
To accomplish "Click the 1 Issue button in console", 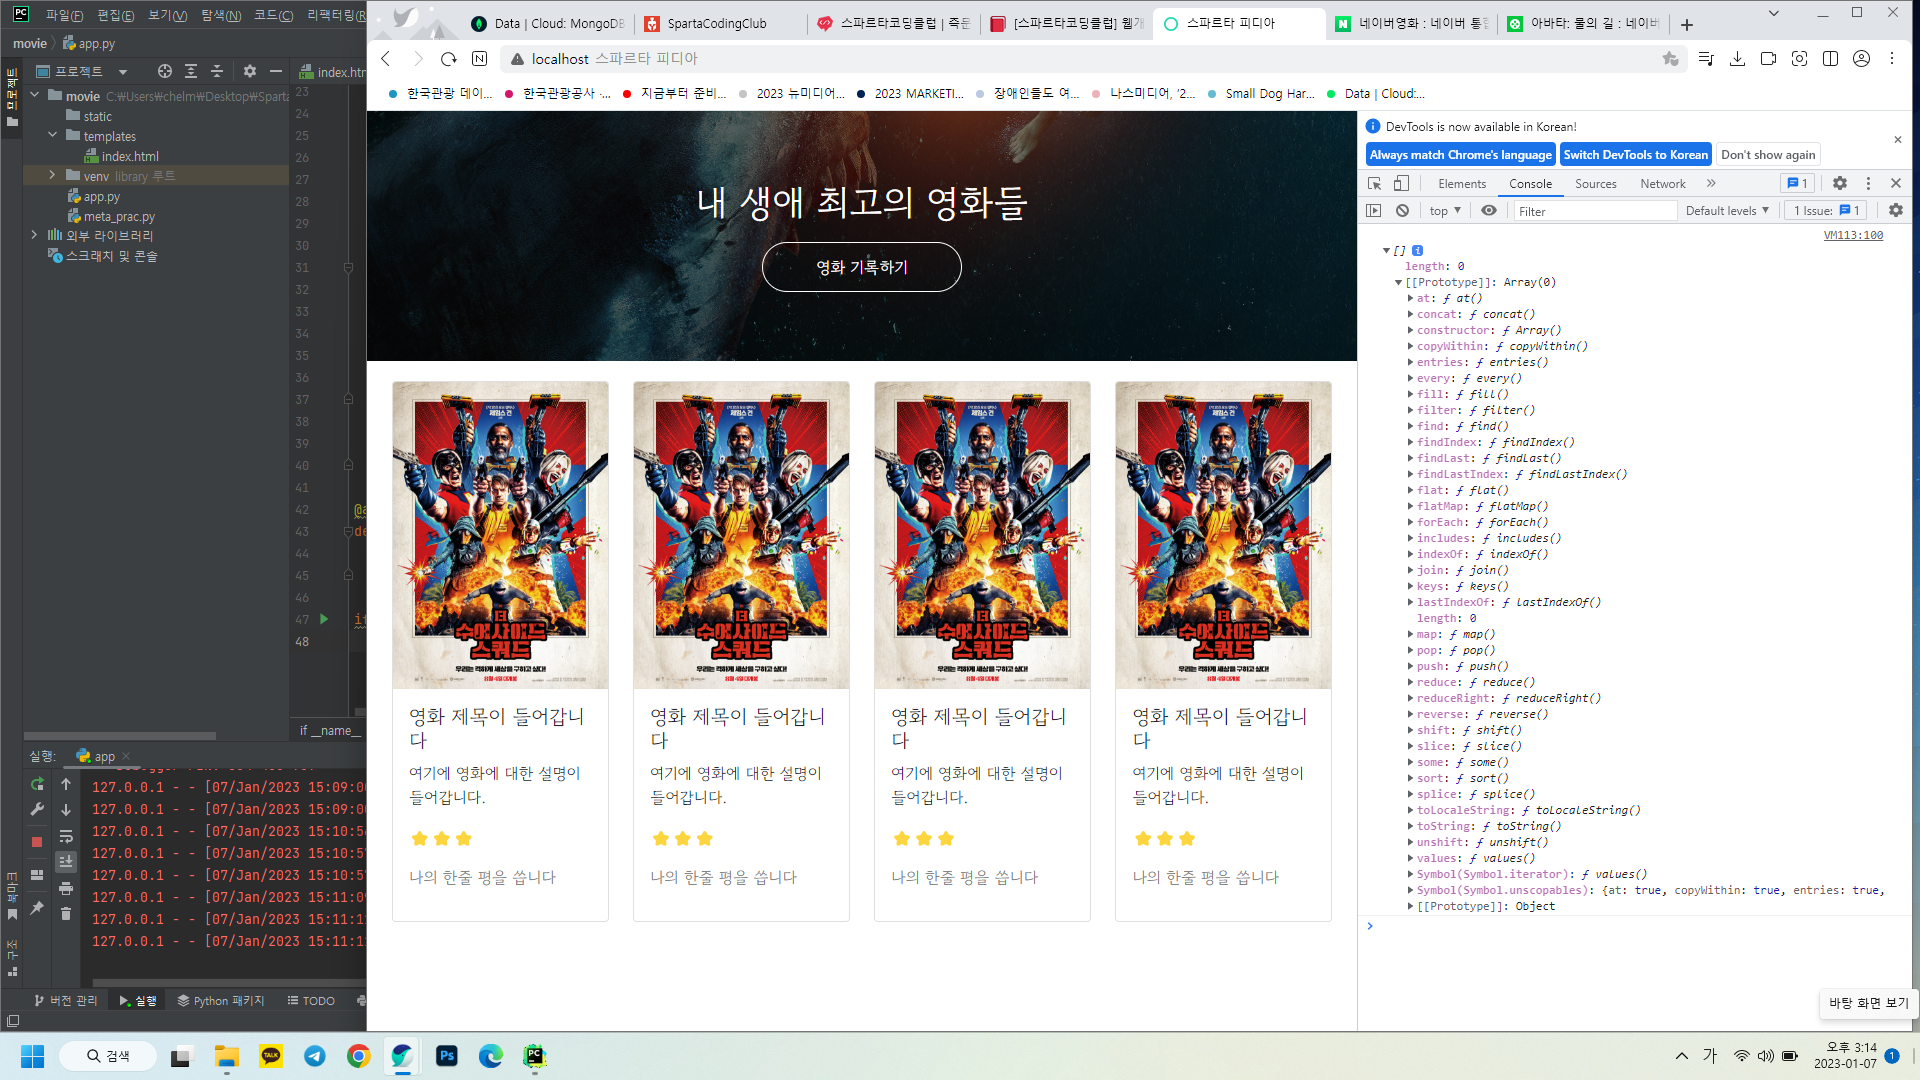I will click(x=1826, y=210).
